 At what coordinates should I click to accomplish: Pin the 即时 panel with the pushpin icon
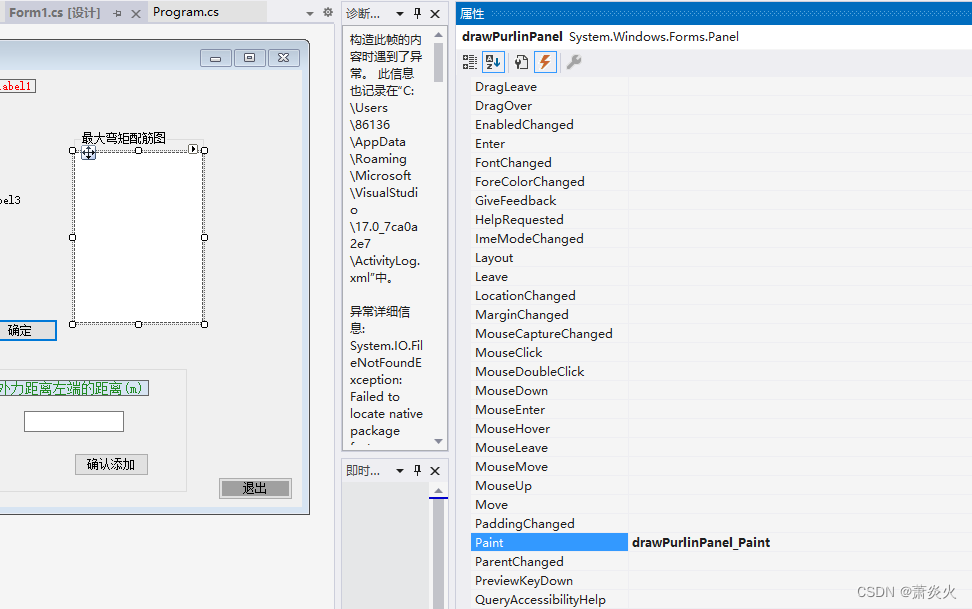(417, 470)
